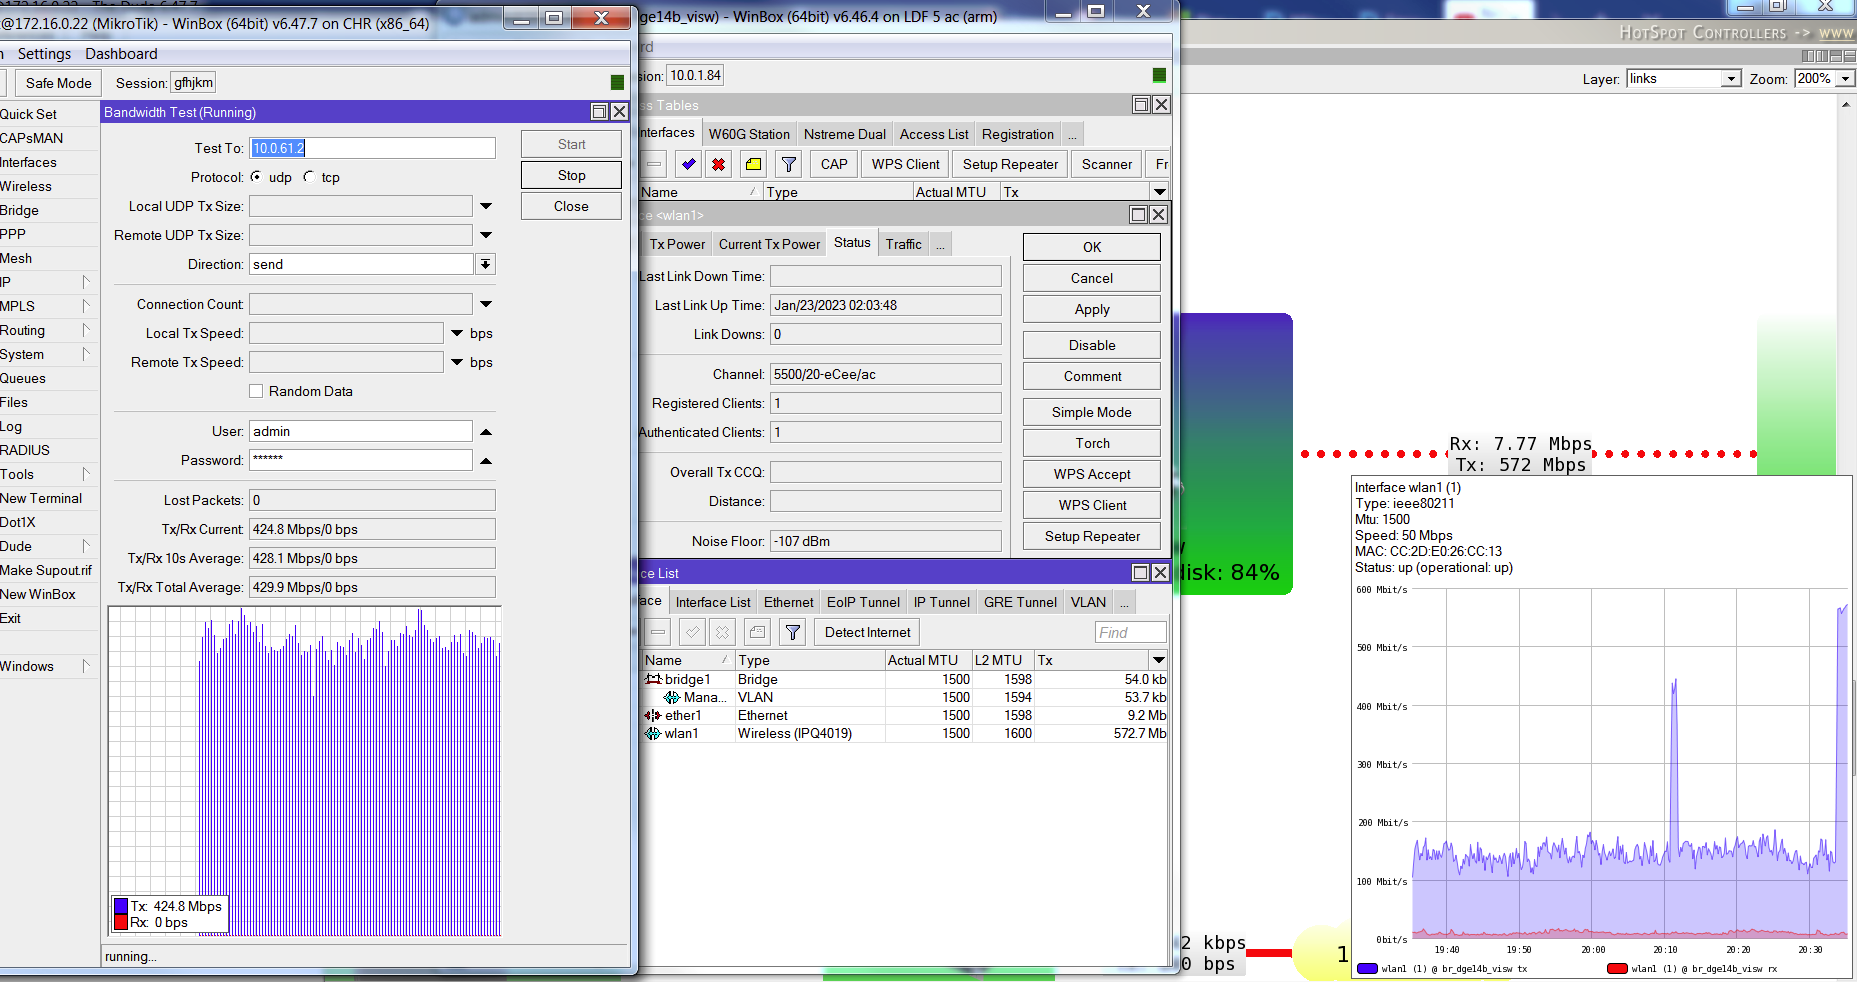This screenshot has height=982, width=1857.
Task: Select the udp protocol radio button
Action: point(257,177)
